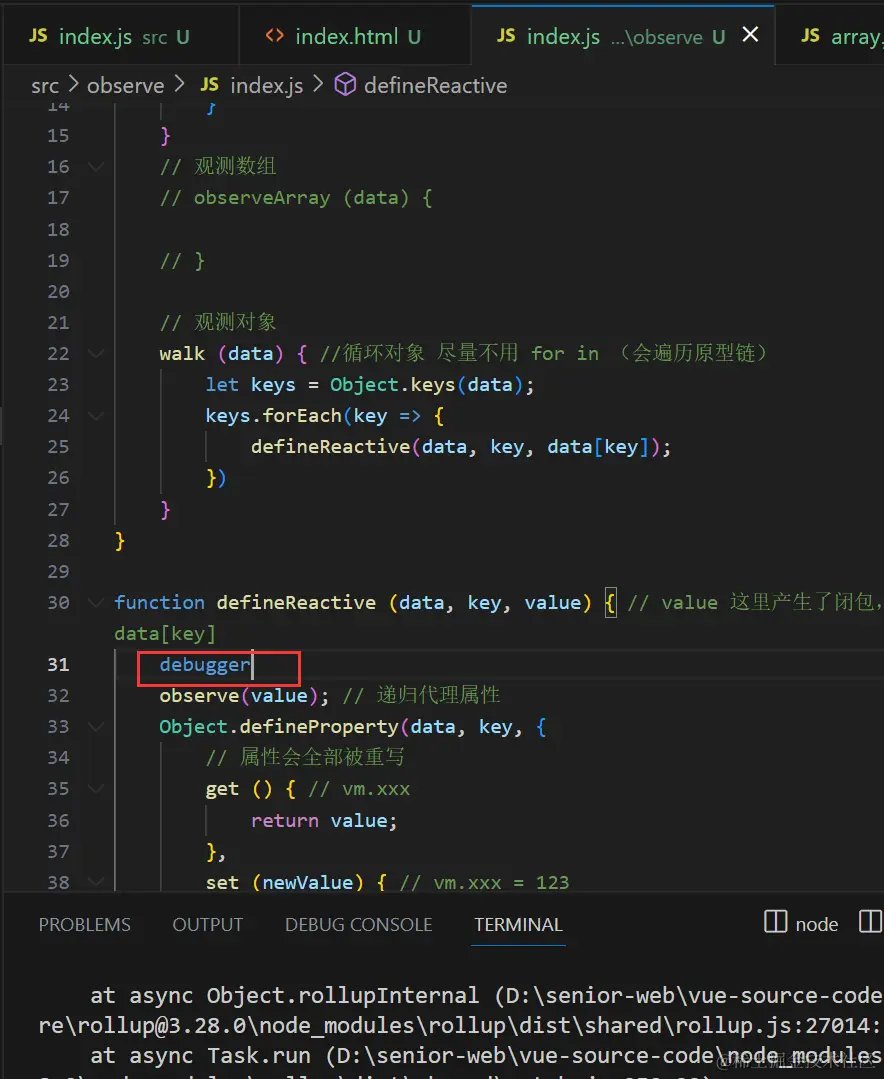Click 'set (newValue)' on line 38
884x1079 pixels.
pos(284,882)
